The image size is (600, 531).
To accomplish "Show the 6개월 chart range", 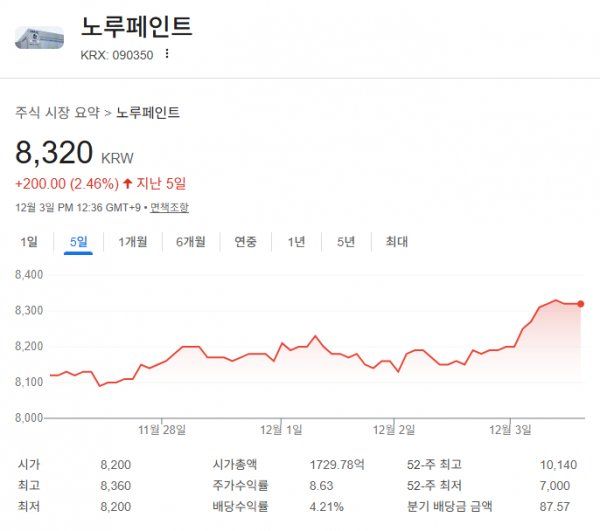I will tap(190, 241).
